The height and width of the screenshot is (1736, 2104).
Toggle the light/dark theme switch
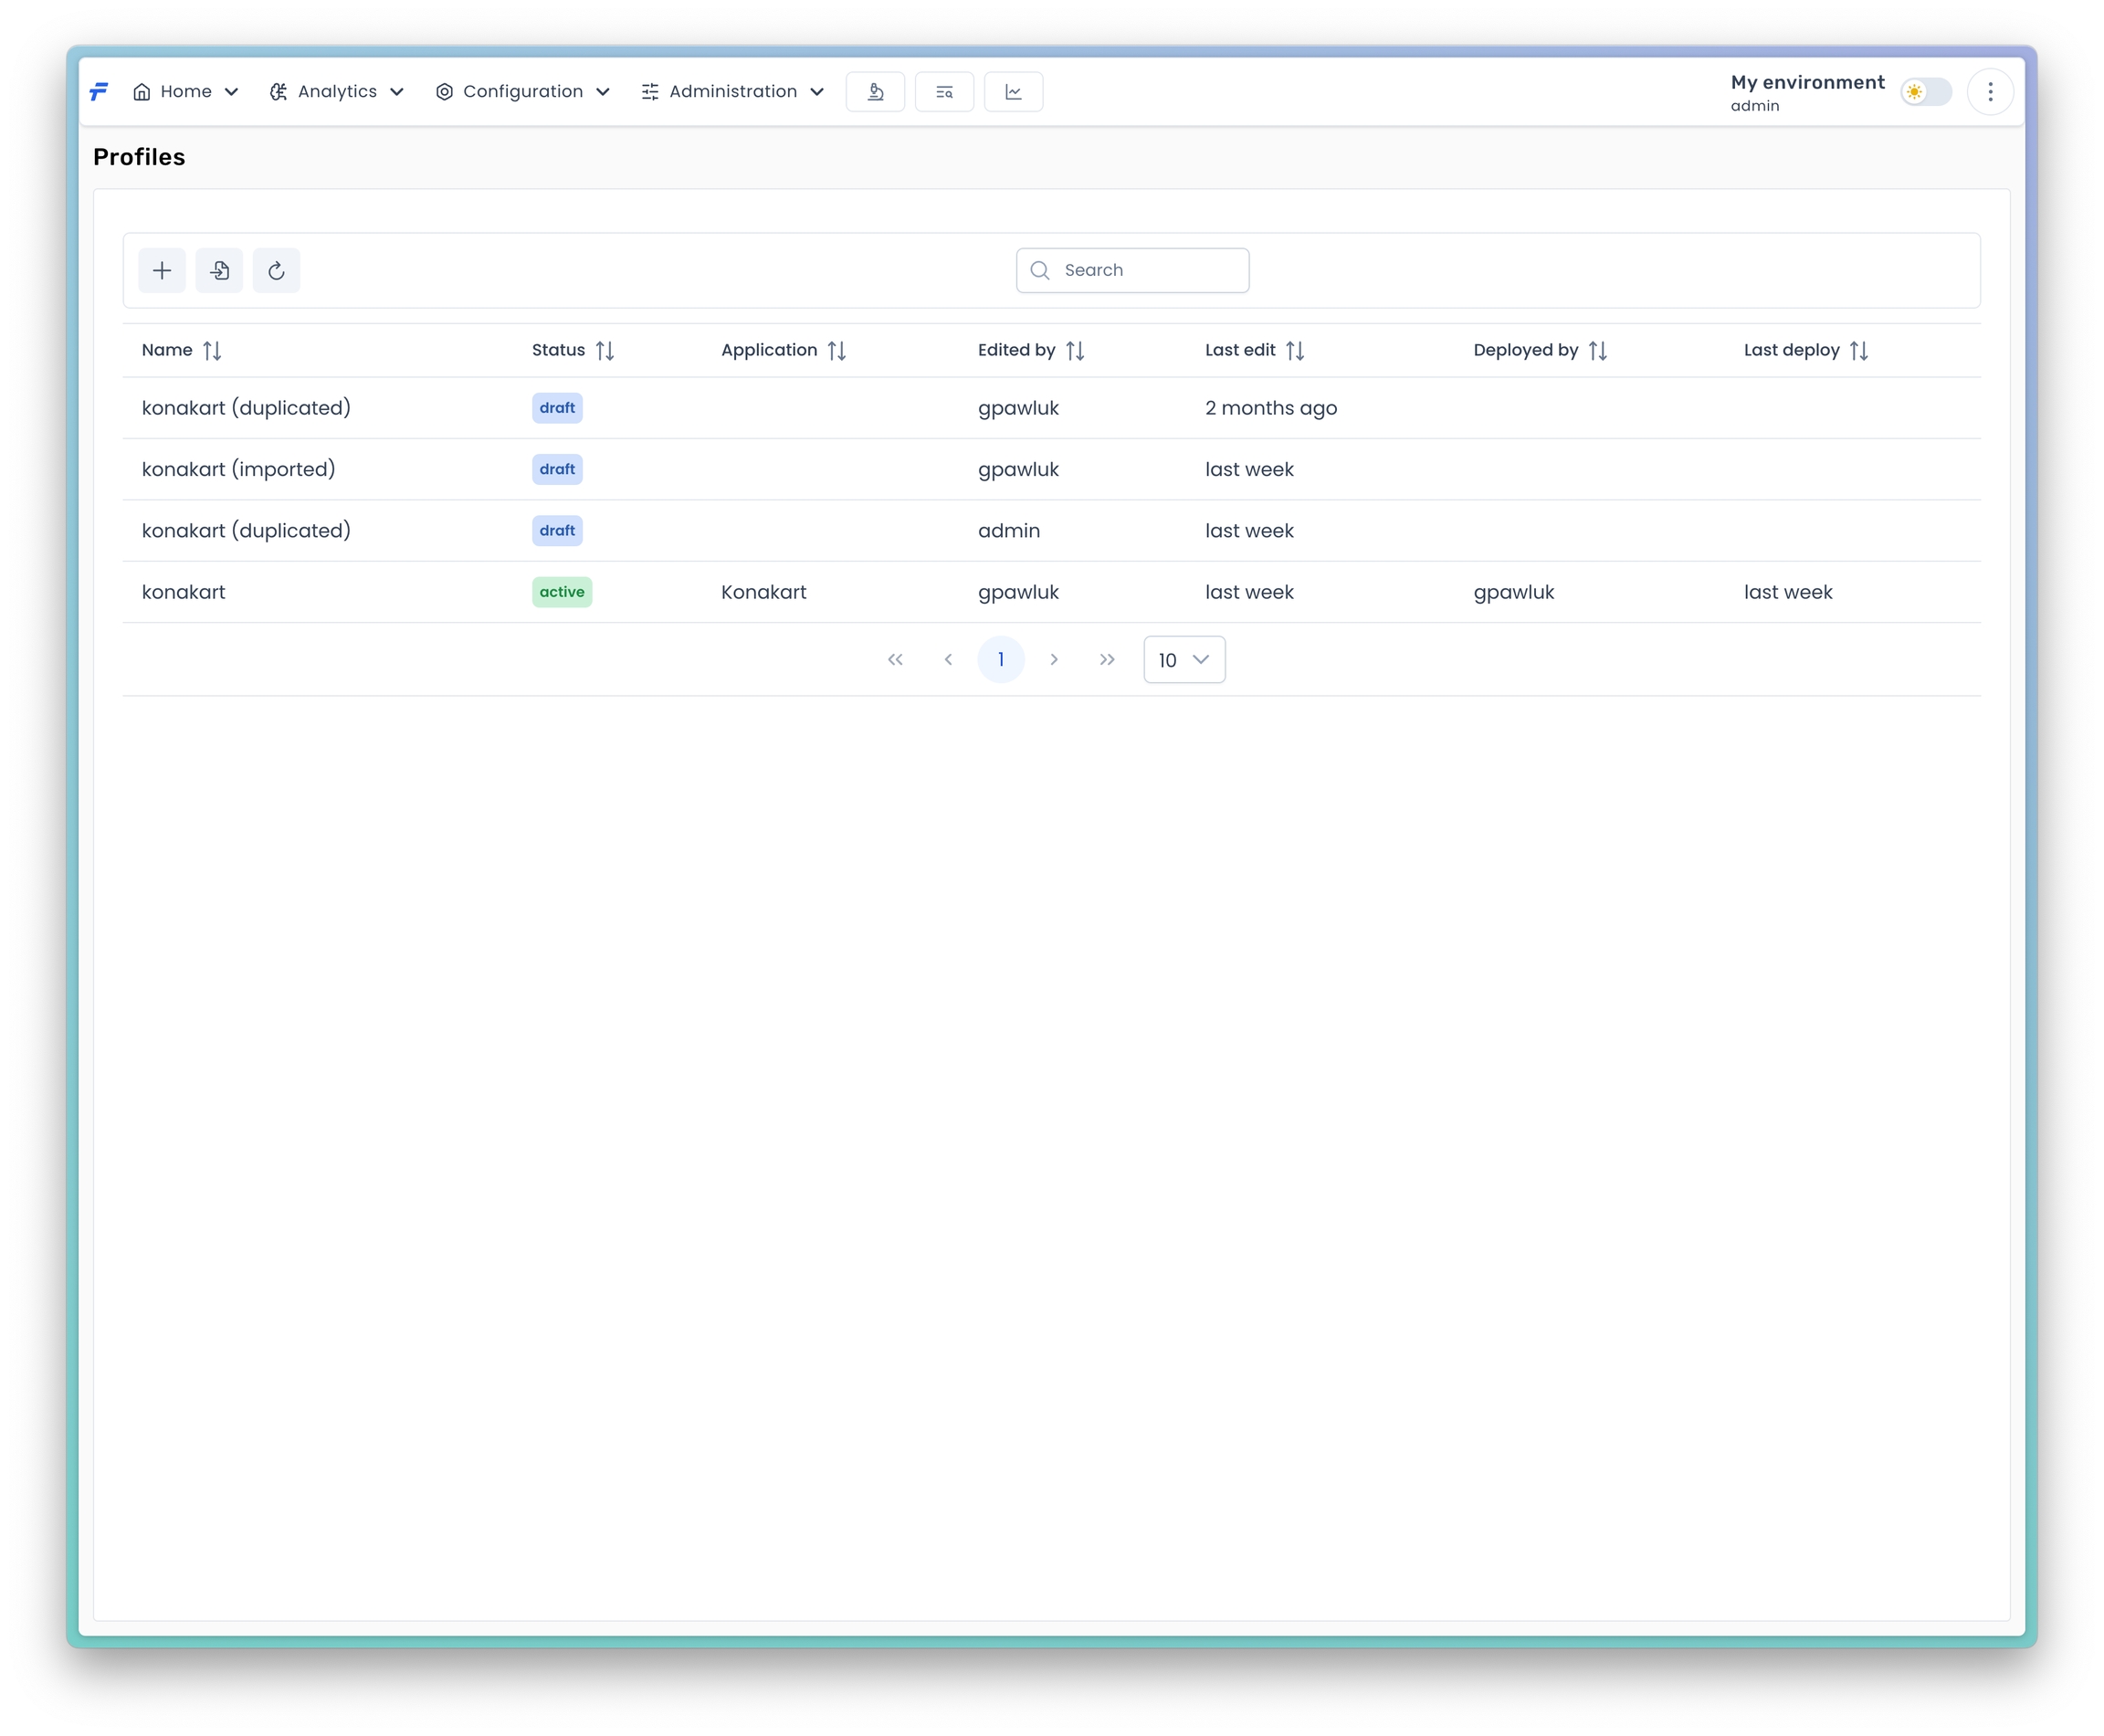(x=1926, y=92)
